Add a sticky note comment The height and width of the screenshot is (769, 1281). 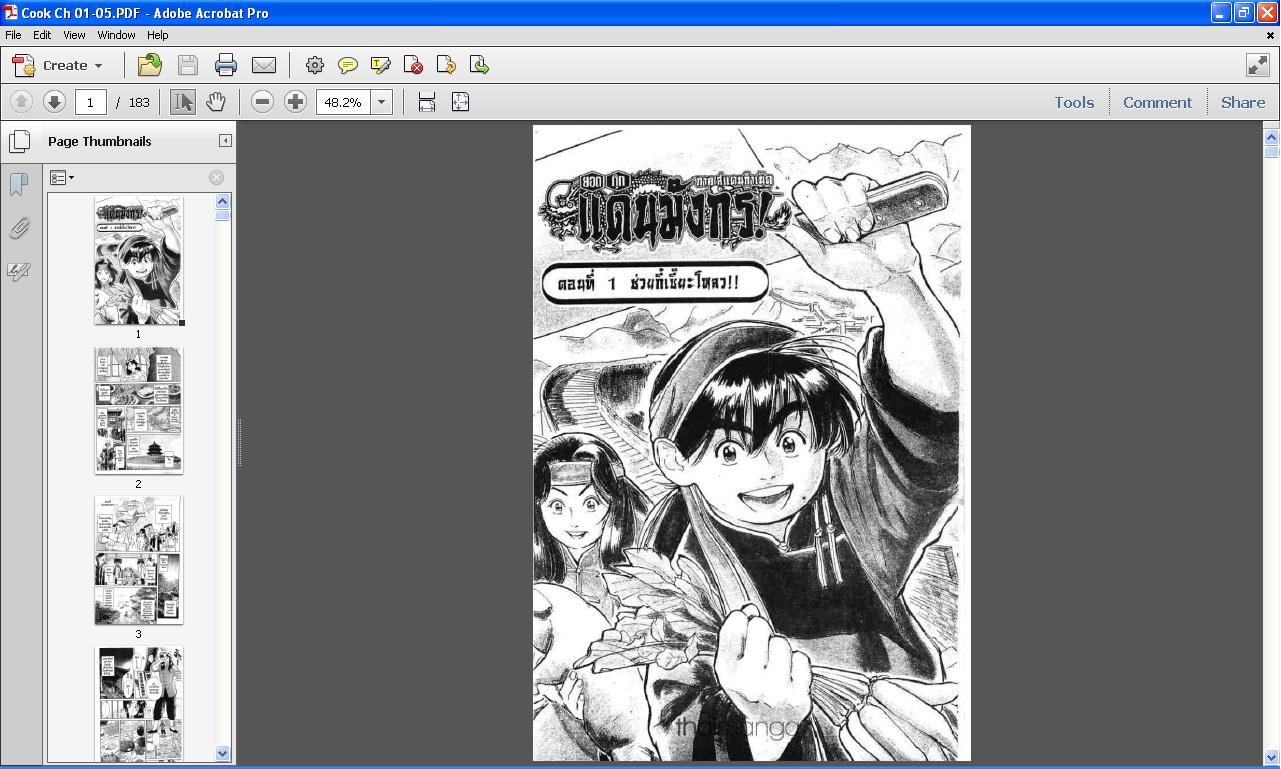click(x=348, y=65)
